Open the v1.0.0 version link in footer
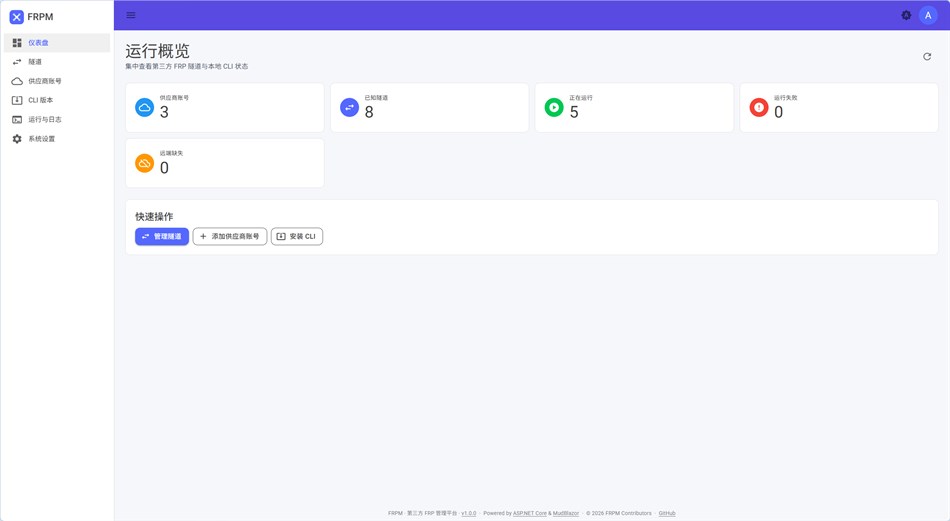Image resolution: width=950 pixels, height=521 pixels. point(469,513)
